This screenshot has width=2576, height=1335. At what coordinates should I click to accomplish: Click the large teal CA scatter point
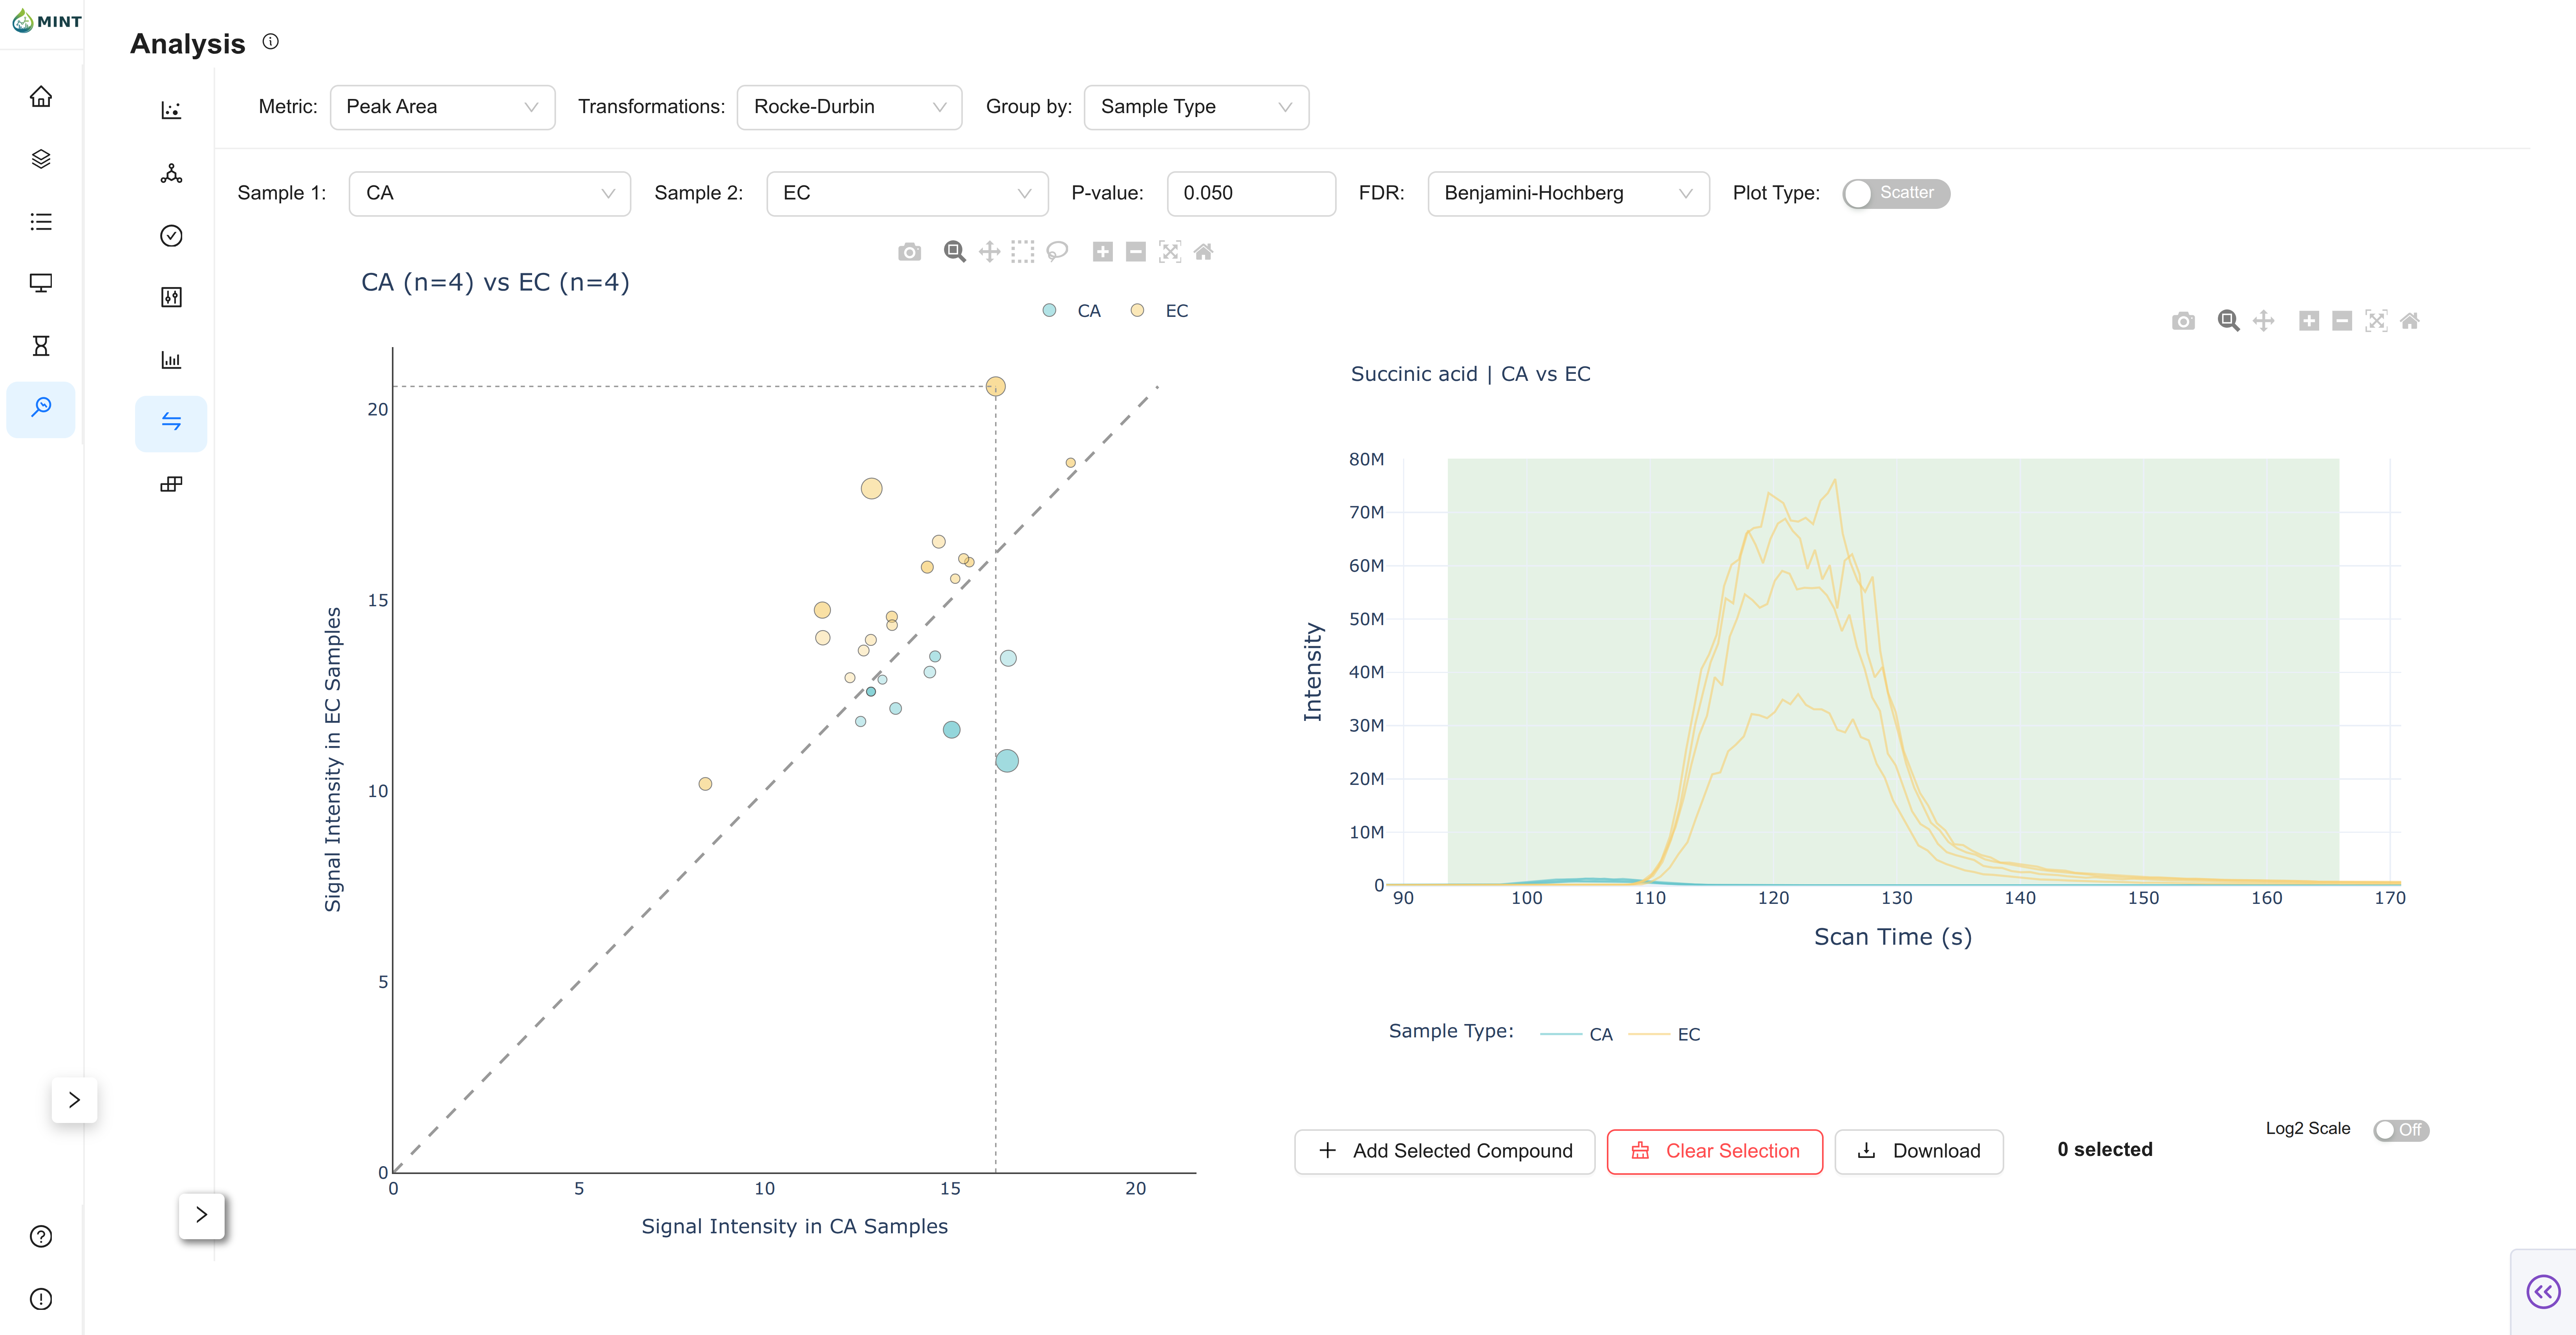[x=1007, y=761]
